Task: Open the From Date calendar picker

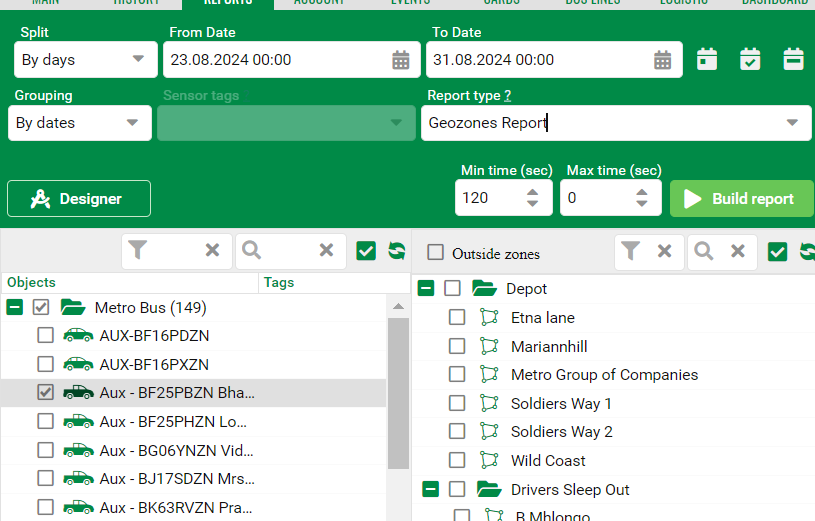Action: [401, 60]
